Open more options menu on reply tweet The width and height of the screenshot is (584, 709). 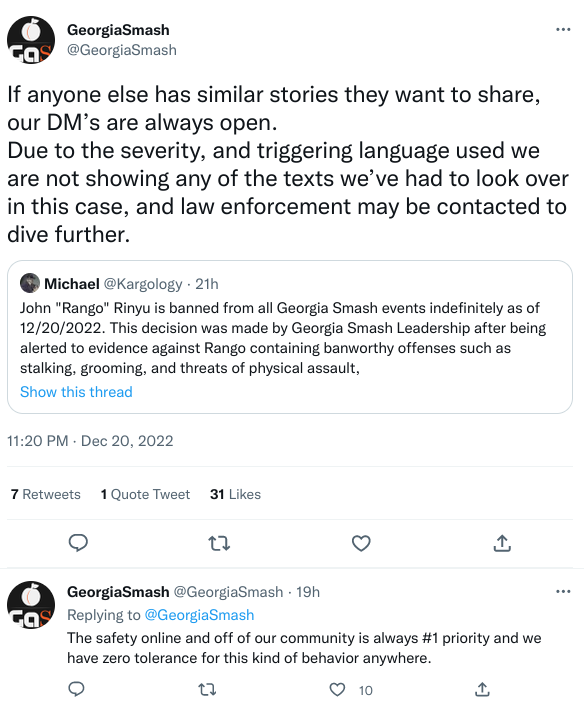pyautogui.click(x=563, y=591)
